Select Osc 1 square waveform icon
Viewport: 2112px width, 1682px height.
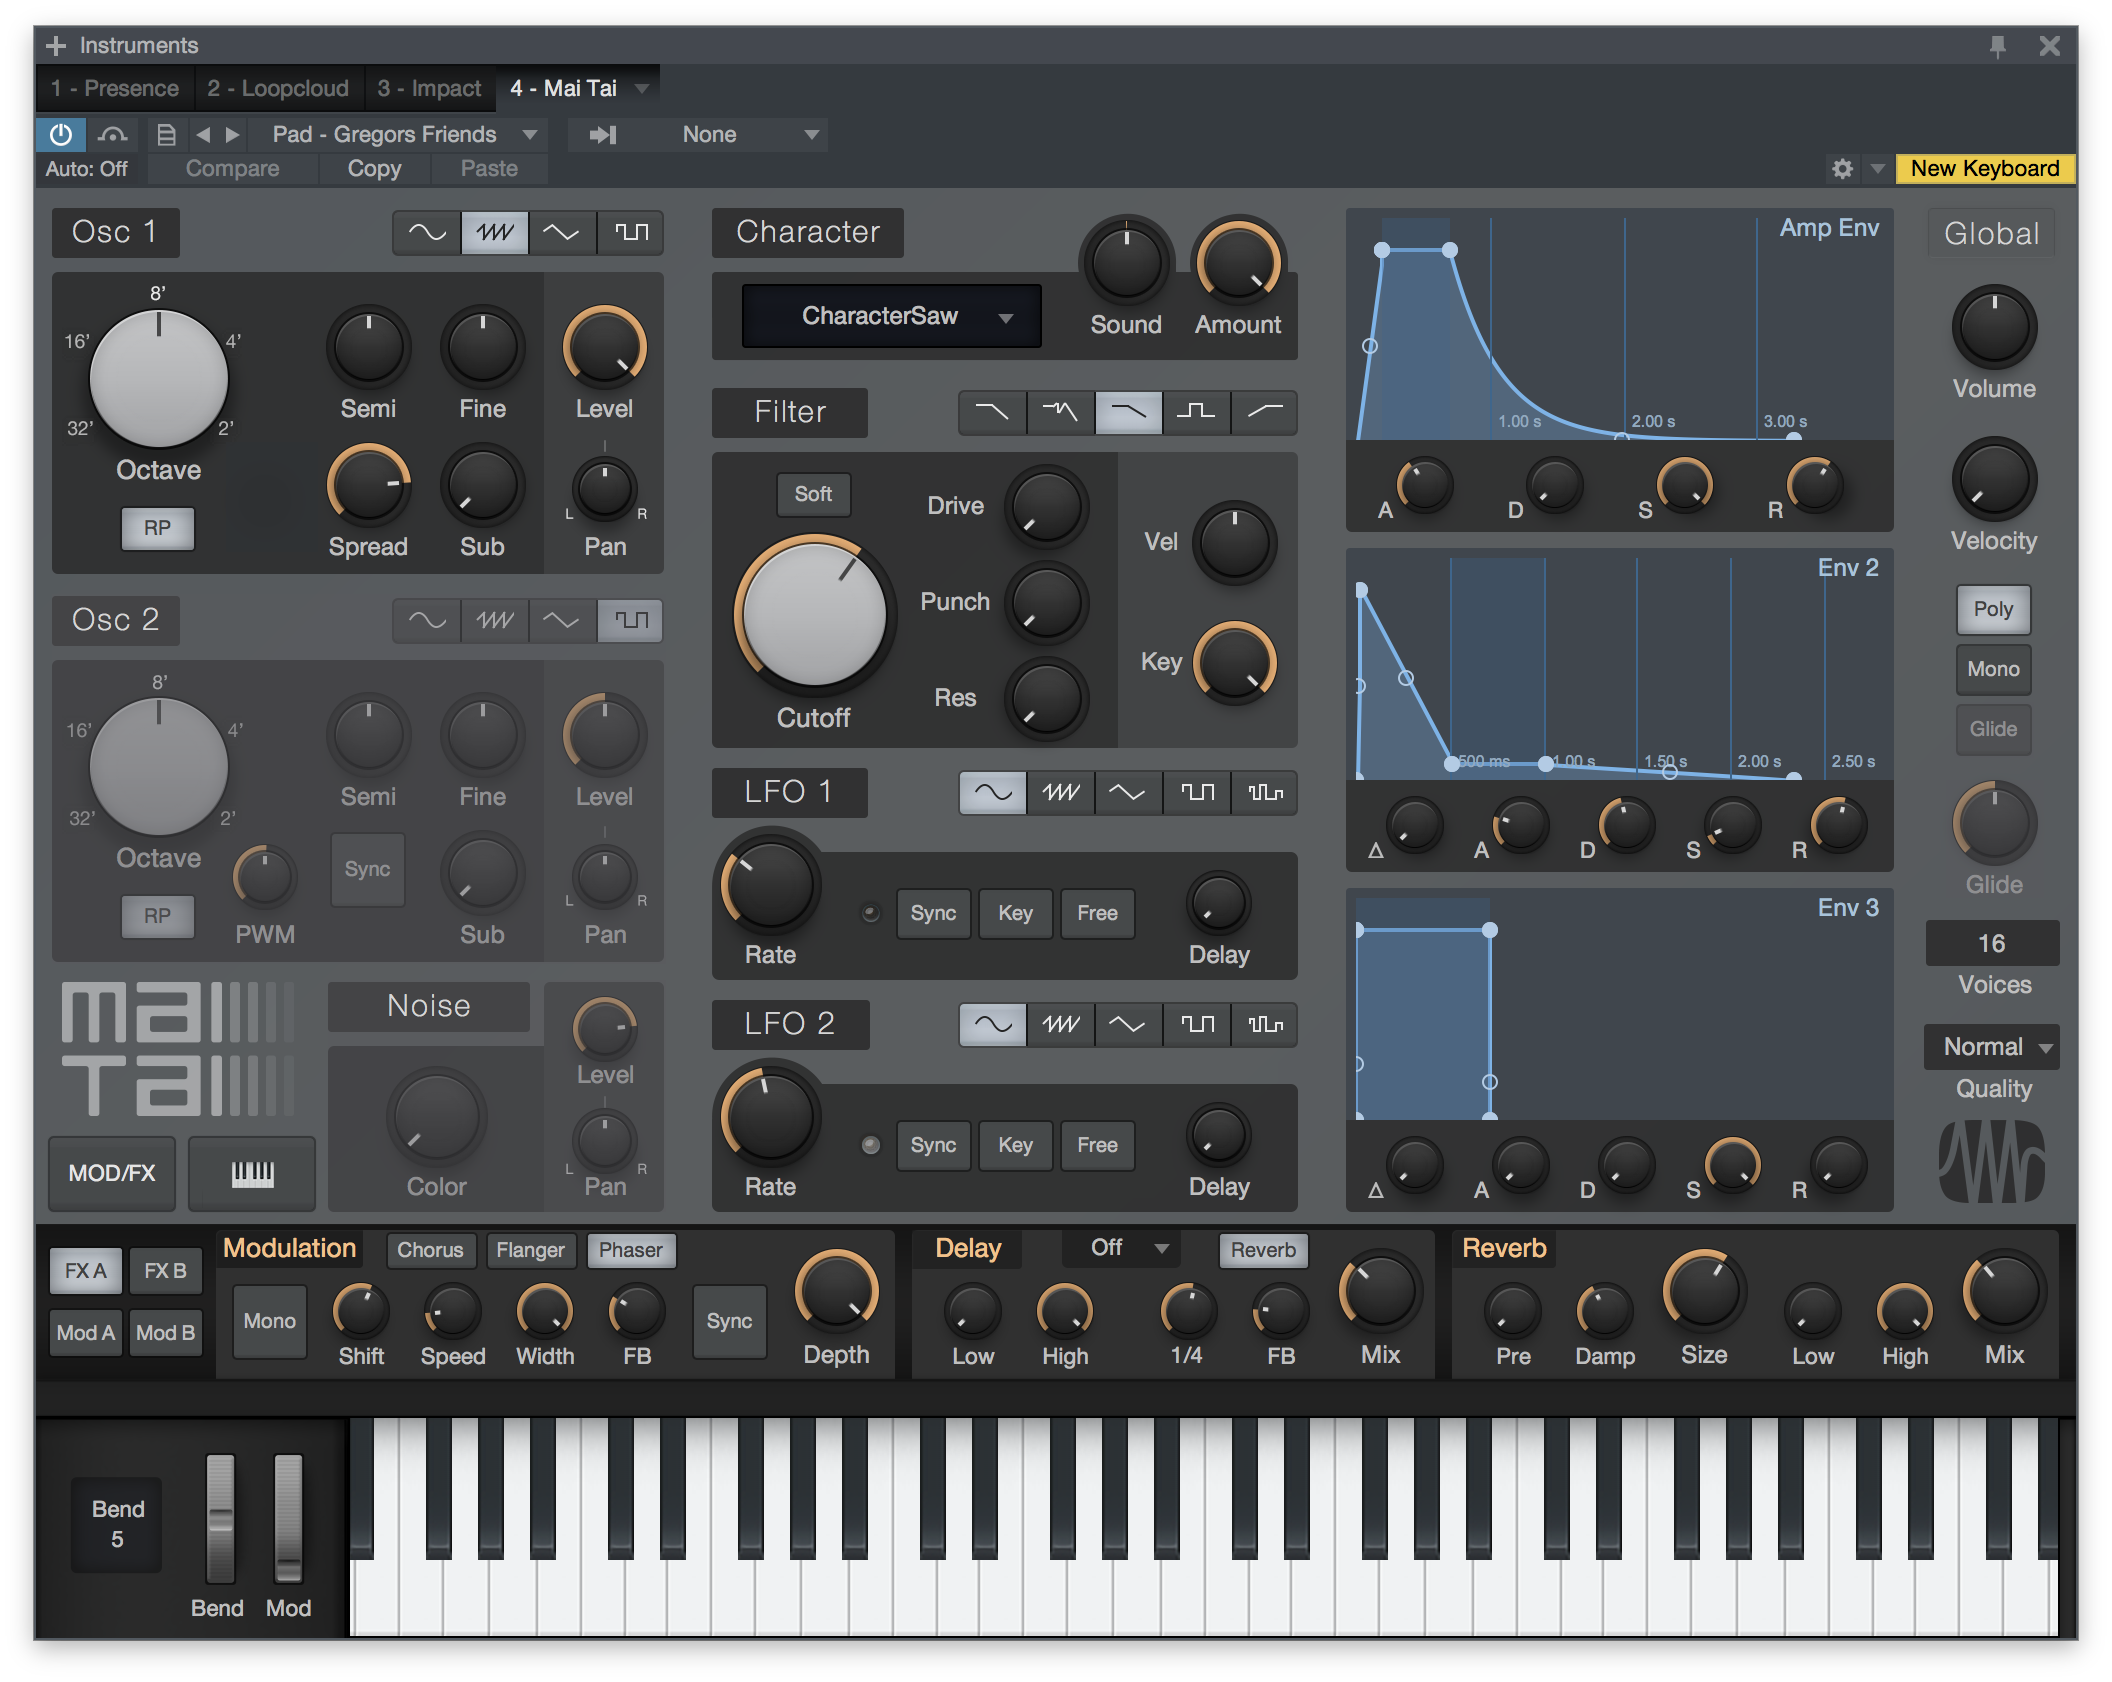[x=630, y=233]
